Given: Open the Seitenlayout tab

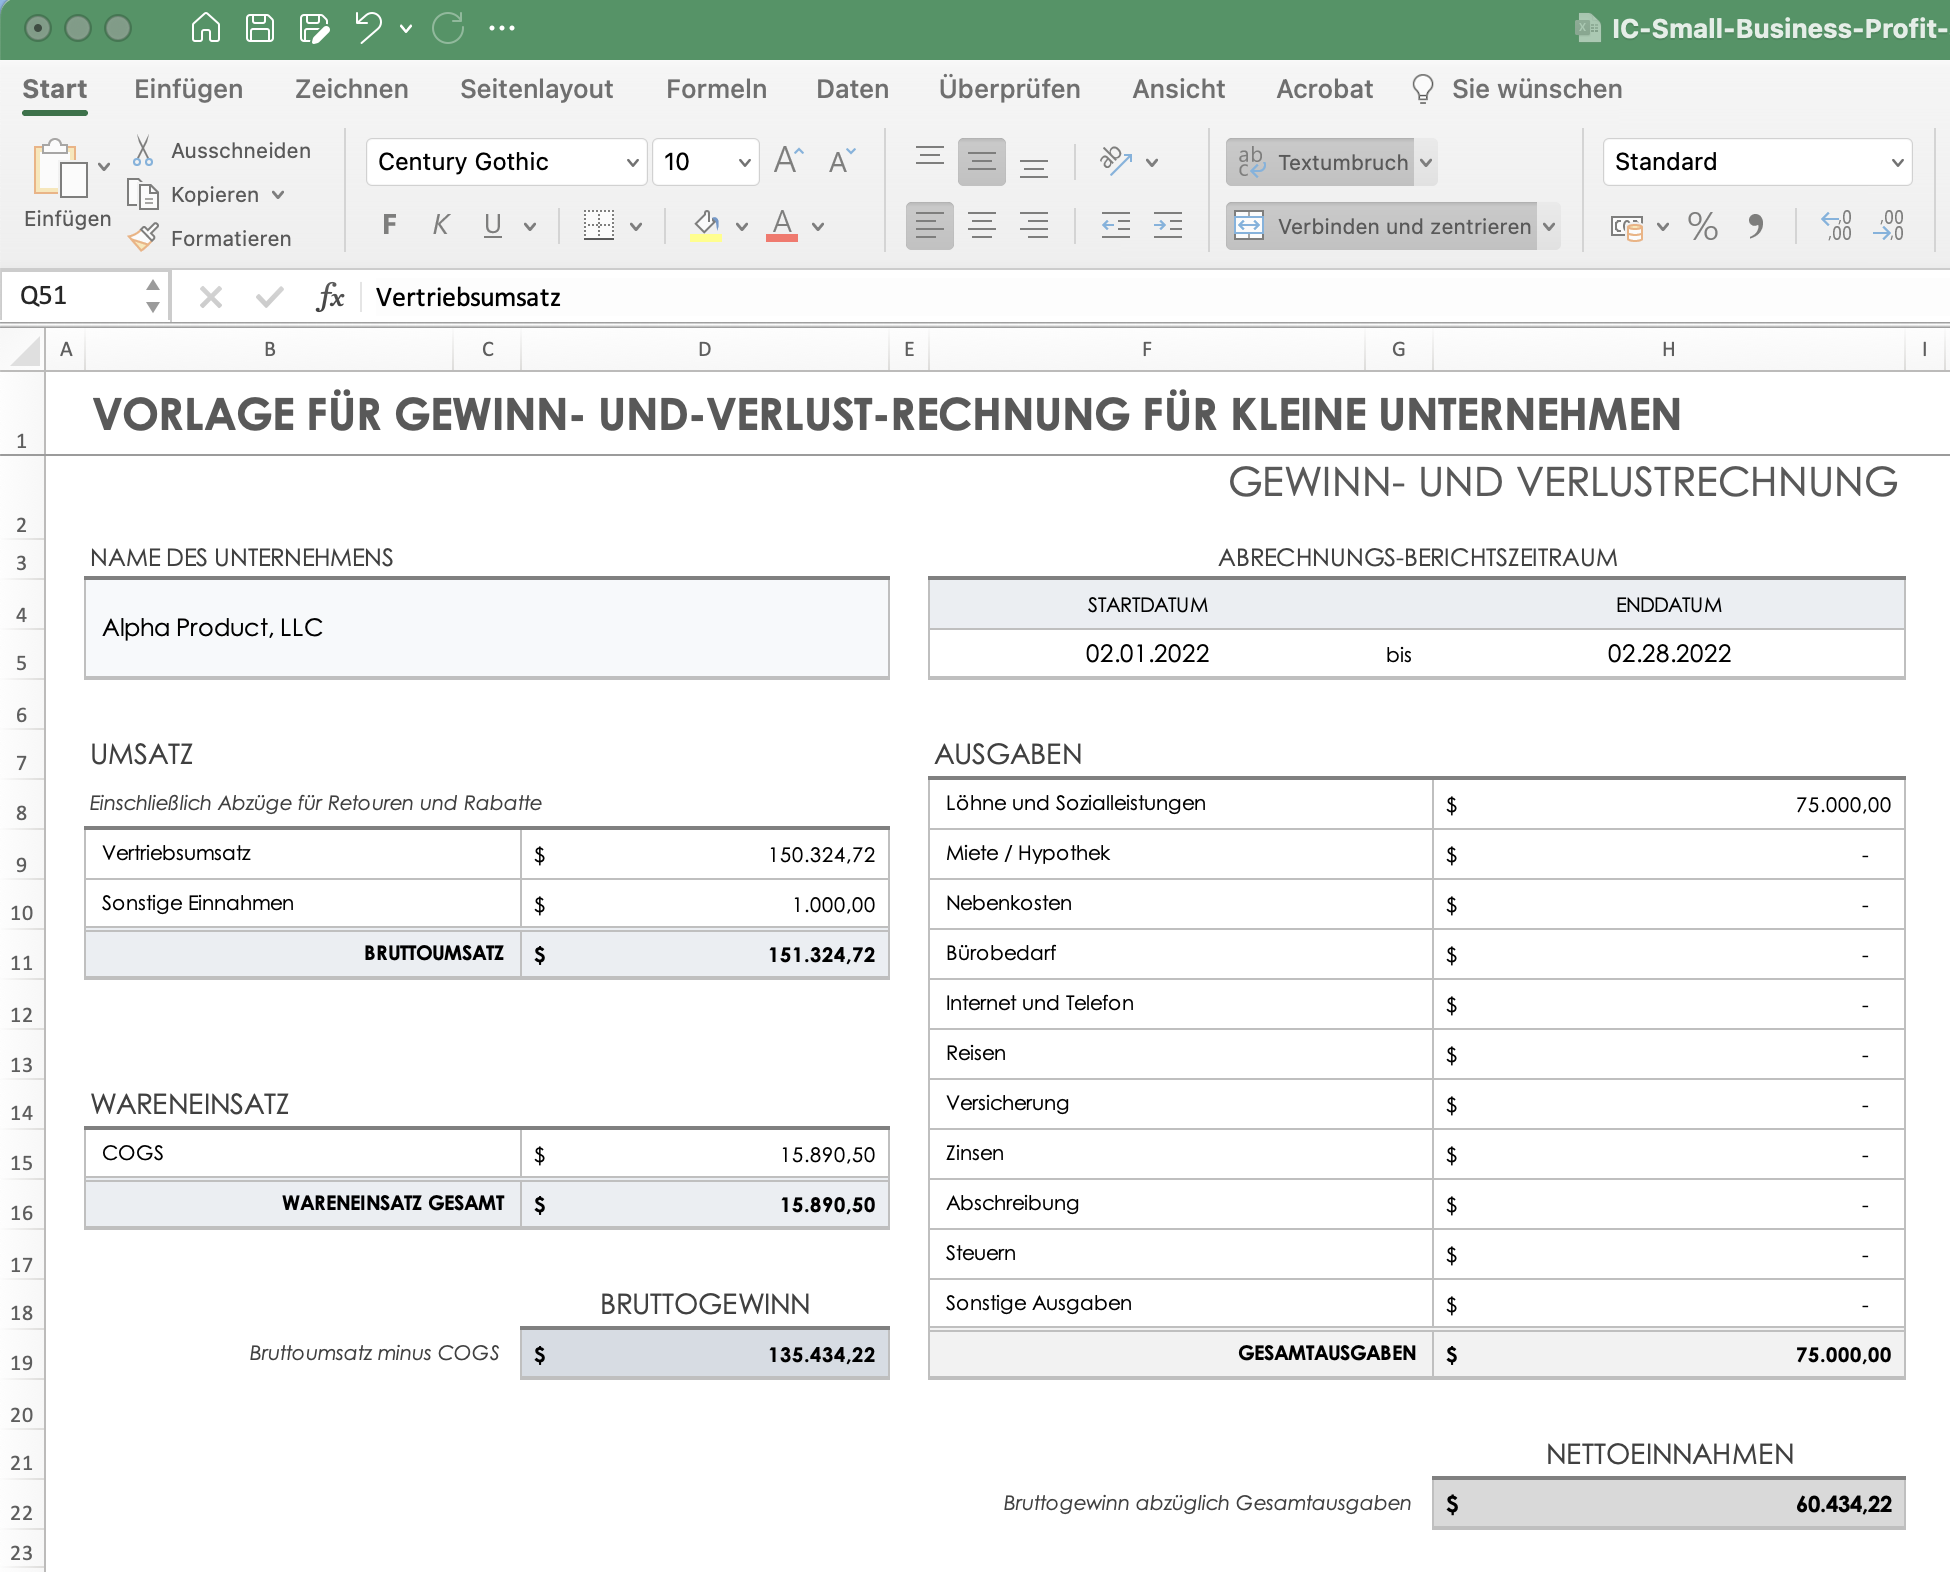Looking at the screenshot, I should click(x=537, y=89).
